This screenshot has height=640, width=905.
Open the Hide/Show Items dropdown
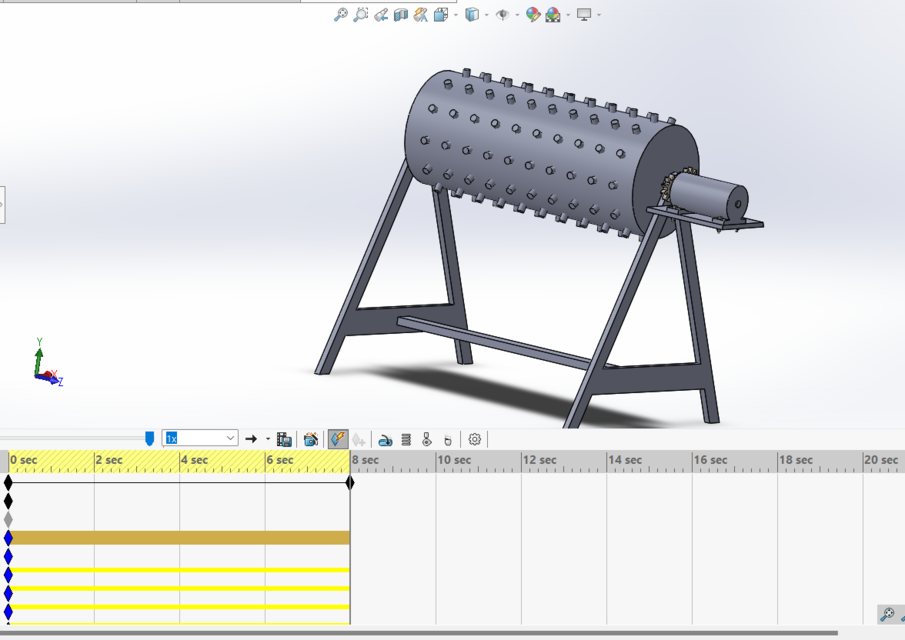[x=517, y=16]
